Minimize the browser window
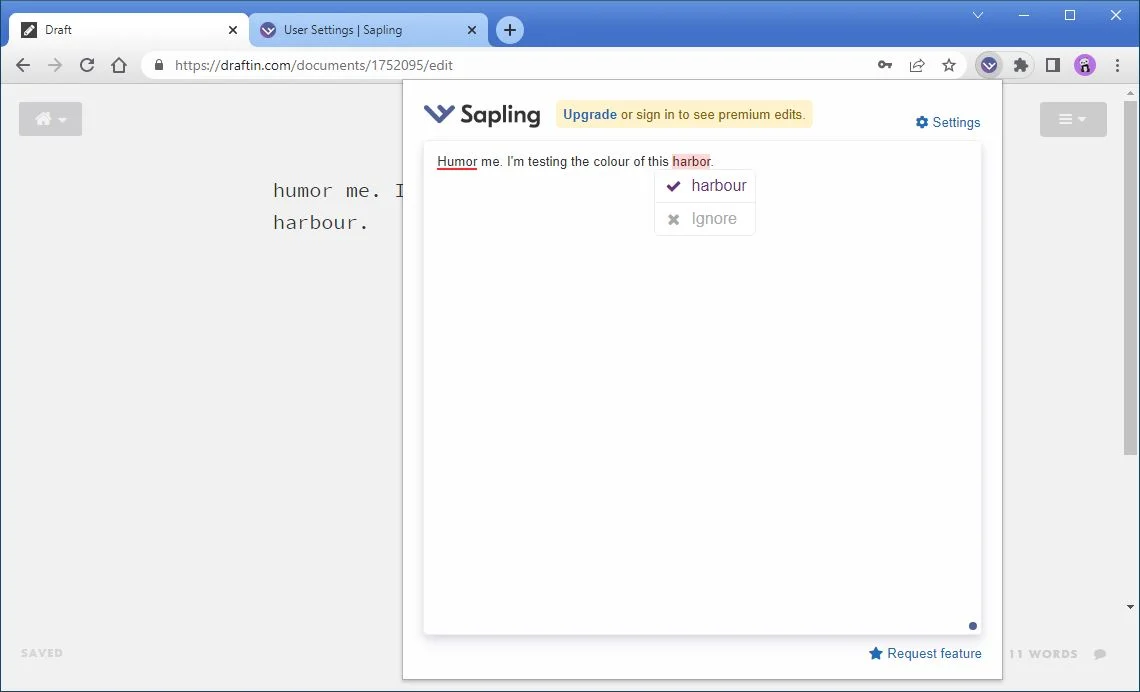This screenshot has width=1140, height=692. click(x=1024, y=15)
